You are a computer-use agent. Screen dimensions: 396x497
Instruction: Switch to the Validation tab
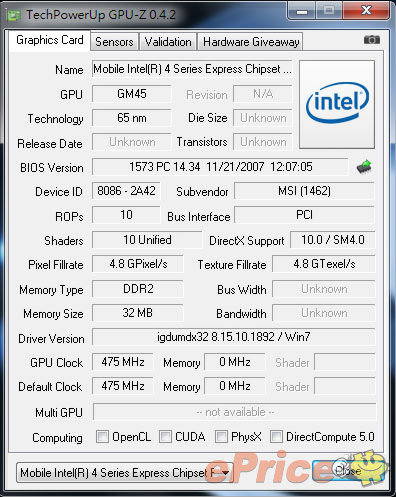tap(168, 42)
